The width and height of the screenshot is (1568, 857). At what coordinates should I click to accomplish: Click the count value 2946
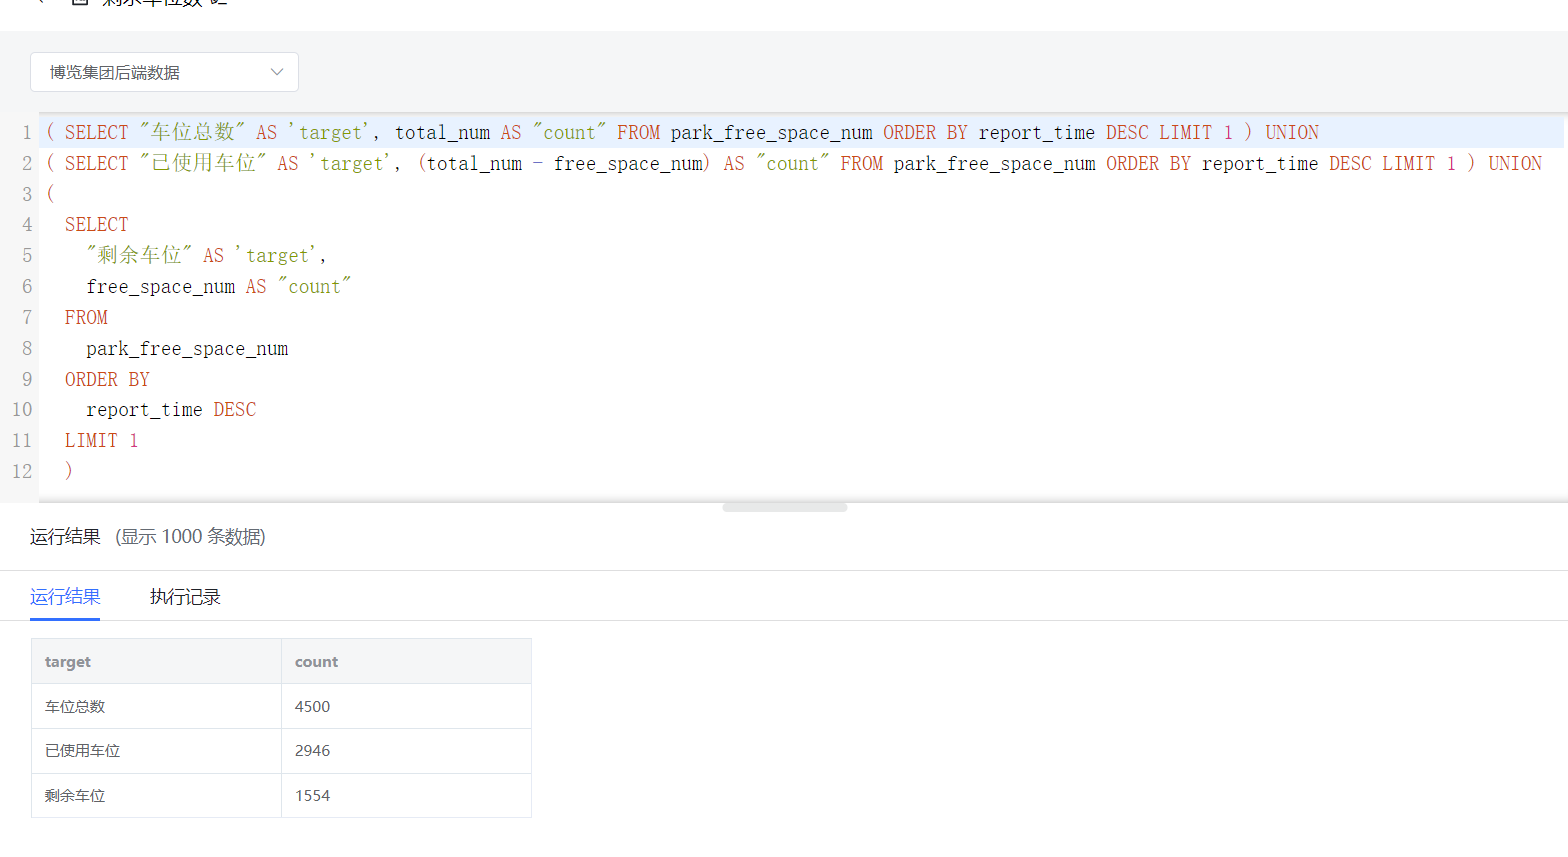[312, 751]
